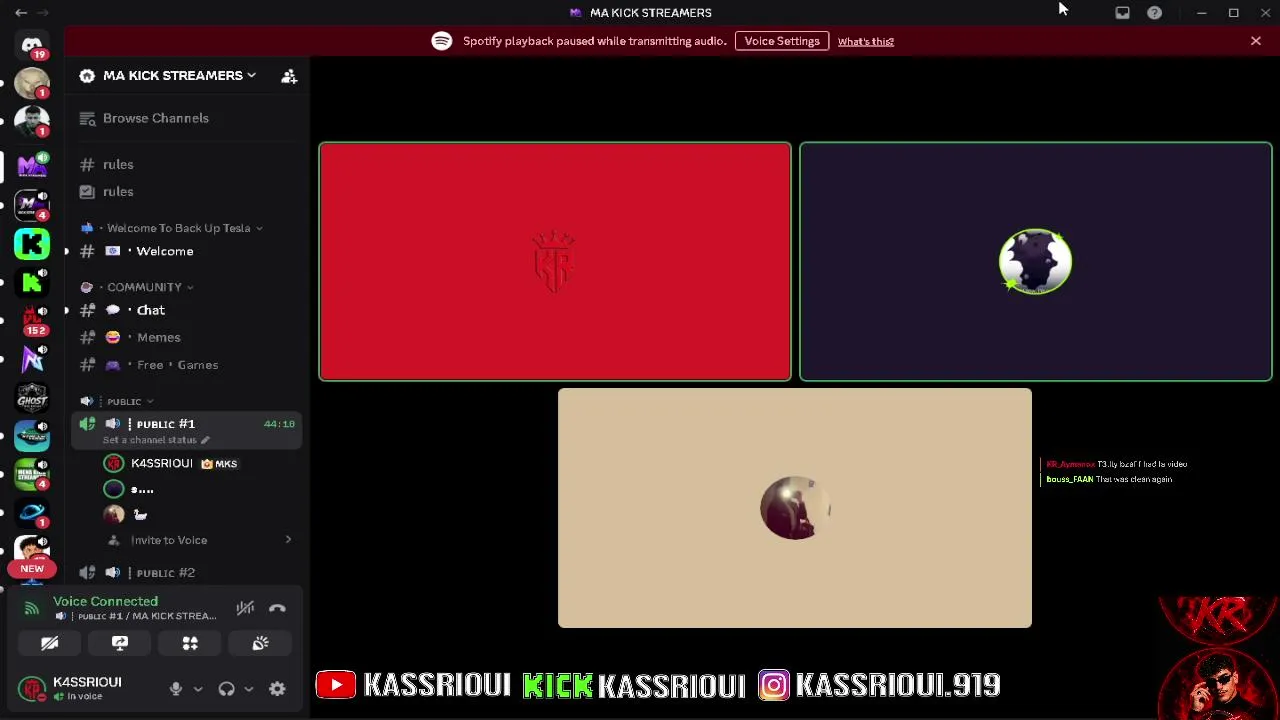Image resolution: width=1280 pixels, height=720 pixels.
Task: Open the Free Games channel
Action: [x=187, y=365]
